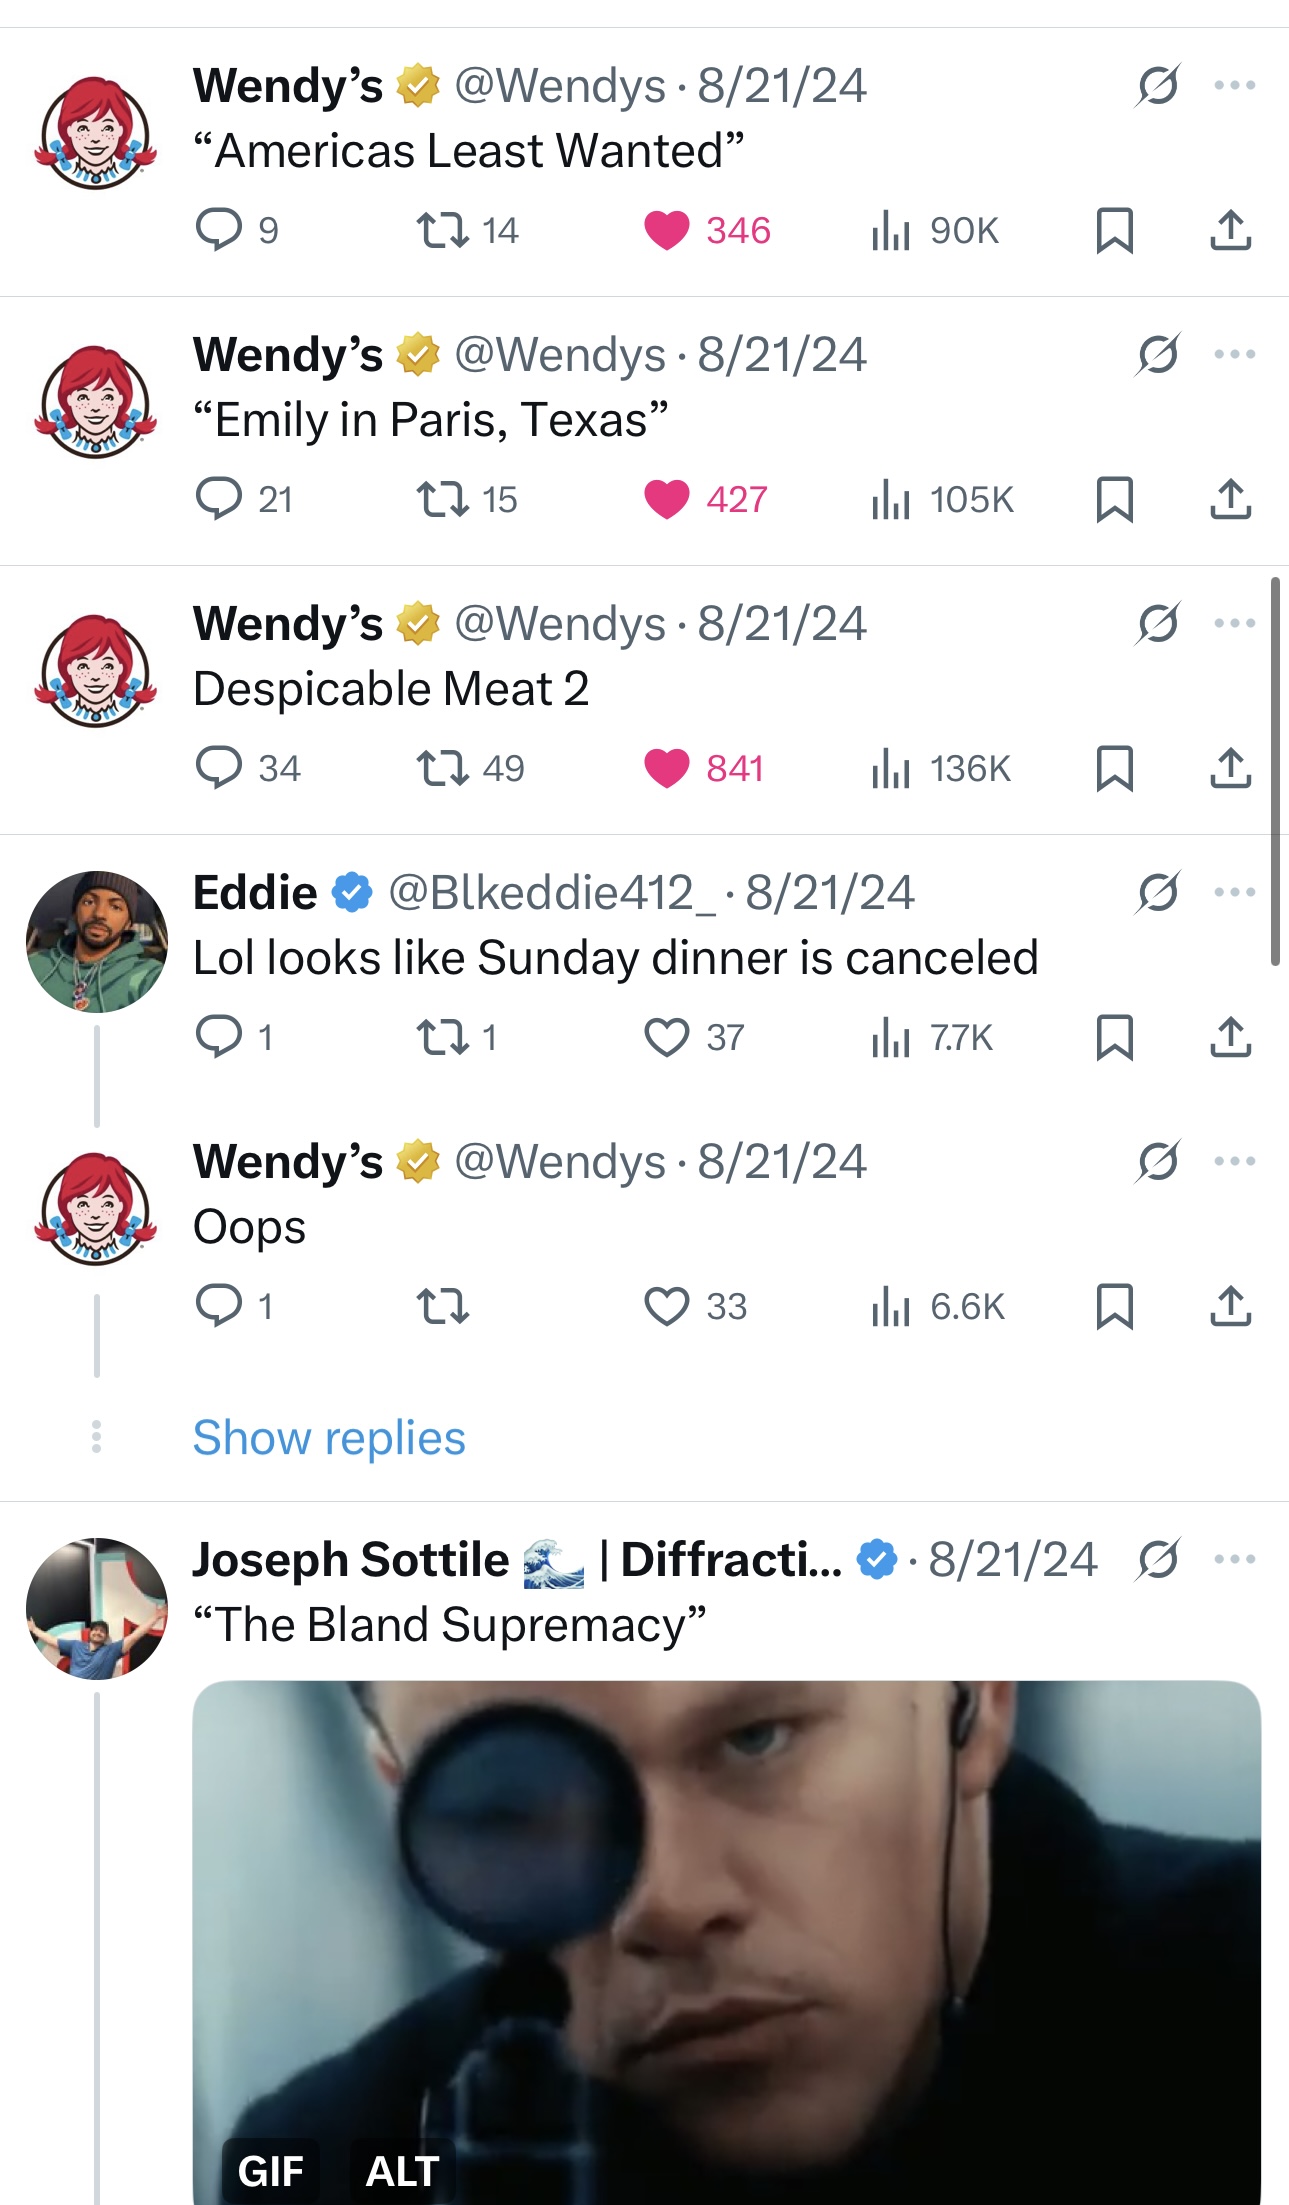
Task: Open more options menu on Eddie's tweet
Action: (1234, 892)
